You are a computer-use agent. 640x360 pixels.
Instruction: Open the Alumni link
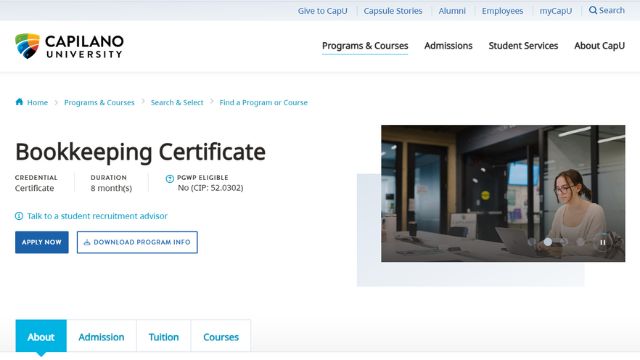[x=452, y=11]
